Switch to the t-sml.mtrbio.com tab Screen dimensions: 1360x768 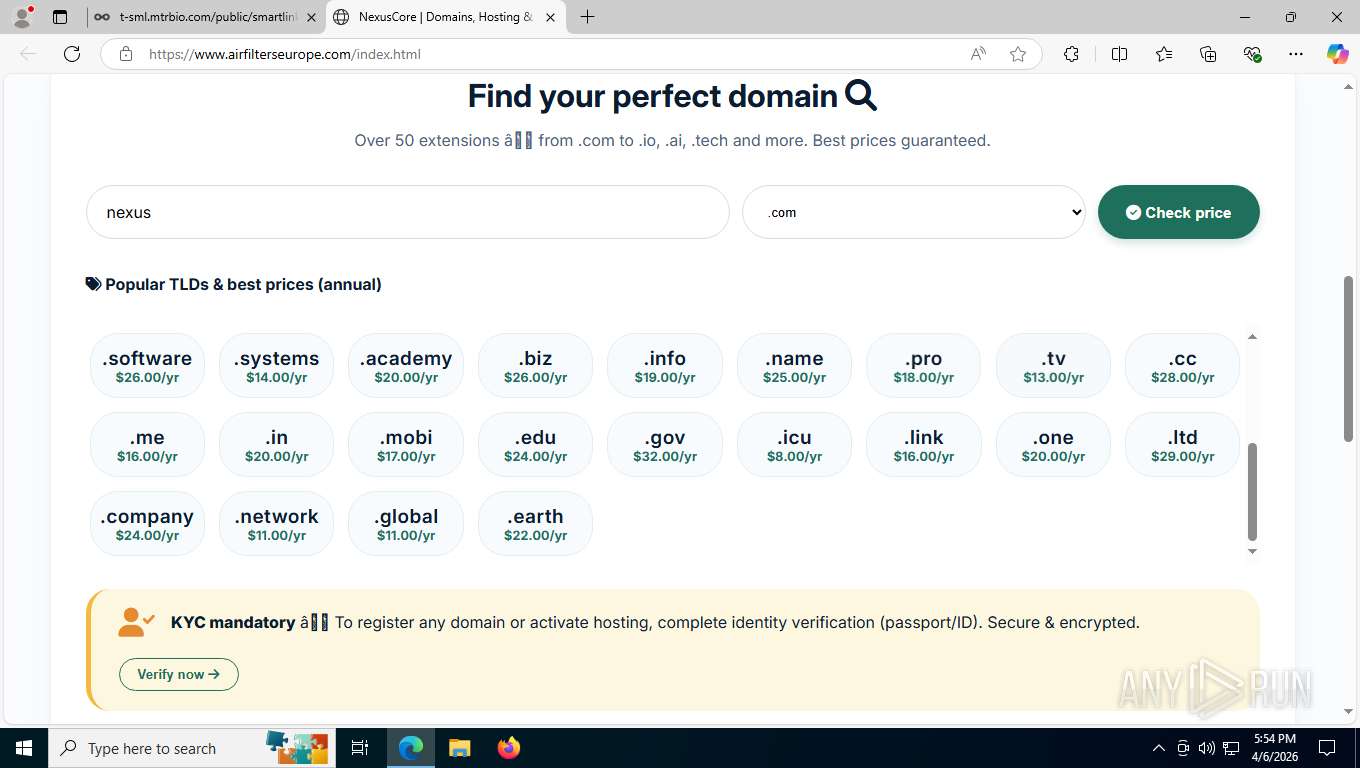pos(206,17)
